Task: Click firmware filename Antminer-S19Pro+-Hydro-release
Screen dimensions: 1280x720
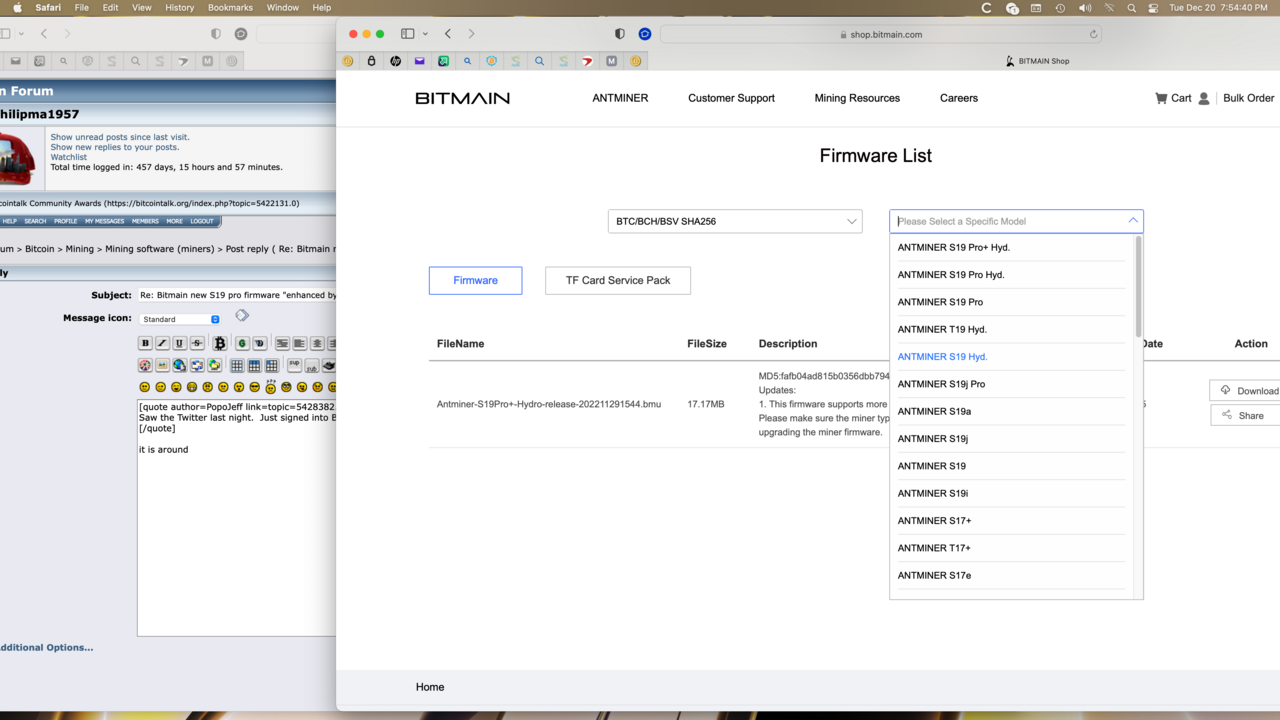Action: tap(549, 404)
